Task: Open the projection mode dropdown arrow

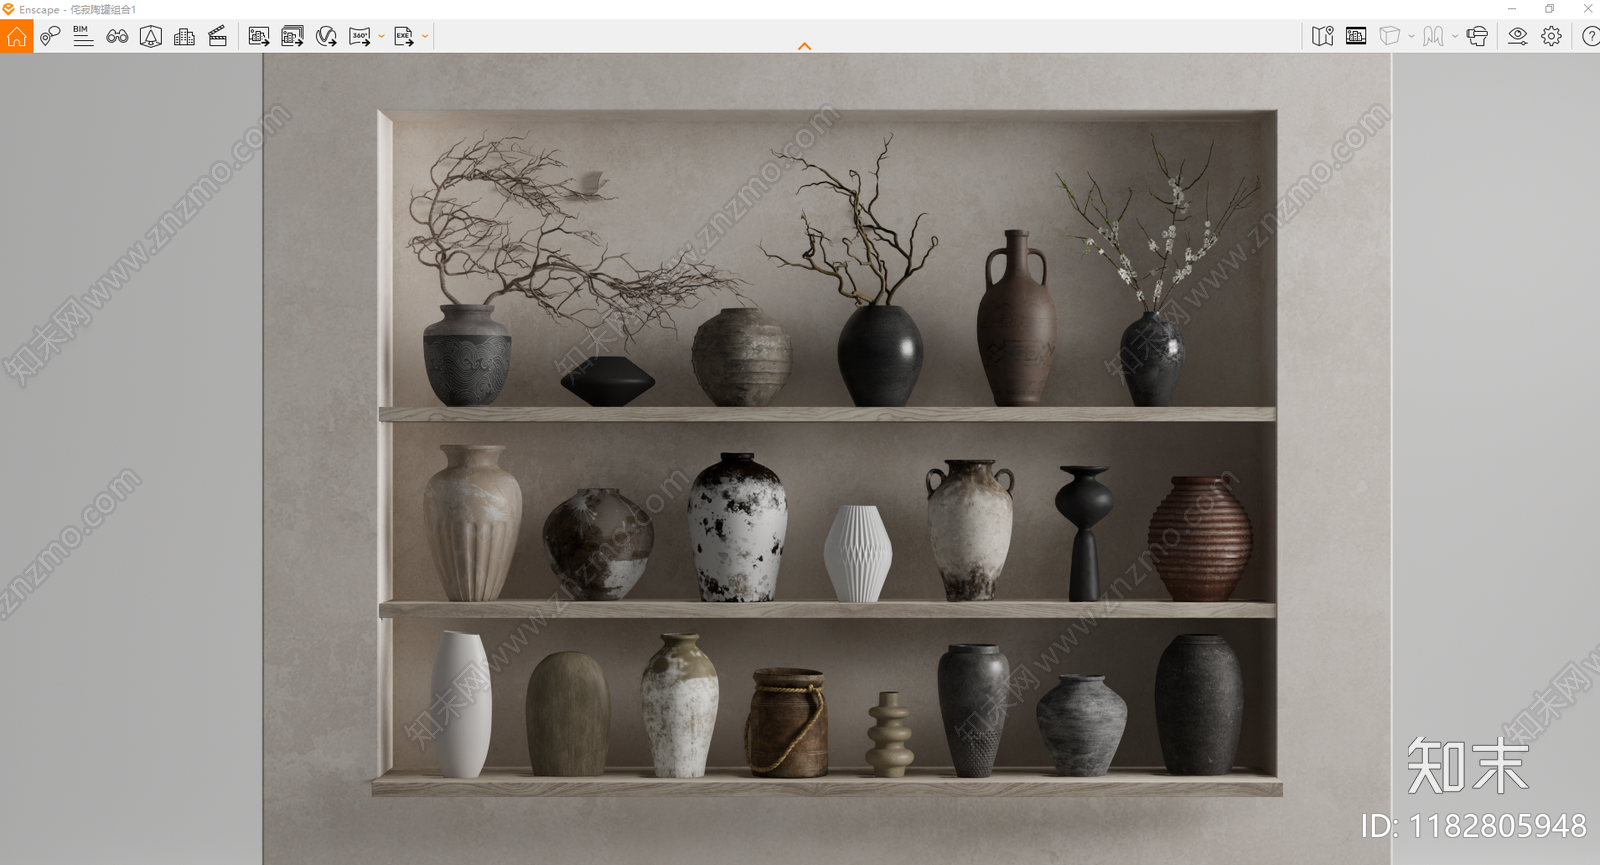Action: (1411, 37)
